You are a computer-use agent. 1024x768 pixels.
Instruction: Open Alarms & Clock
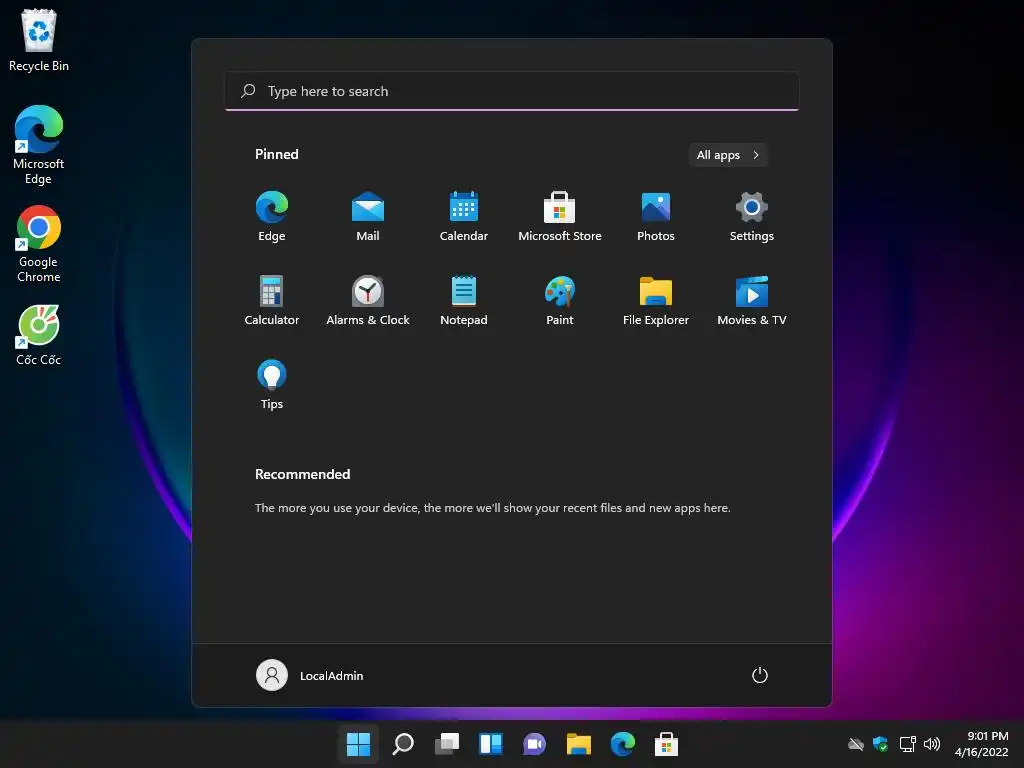tap(368, 300)
